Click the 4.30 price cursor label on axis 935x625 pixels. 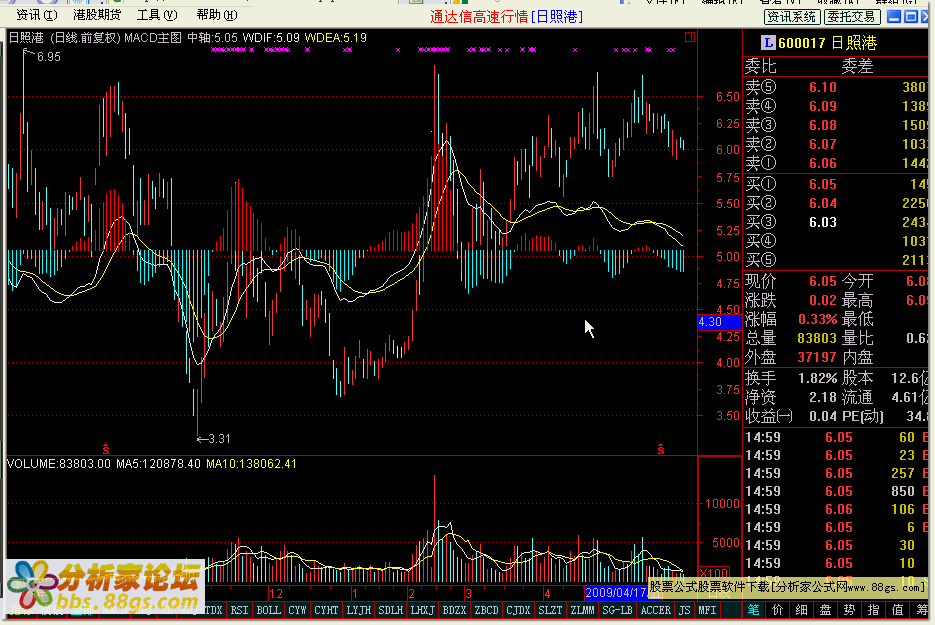pos(719,322)
